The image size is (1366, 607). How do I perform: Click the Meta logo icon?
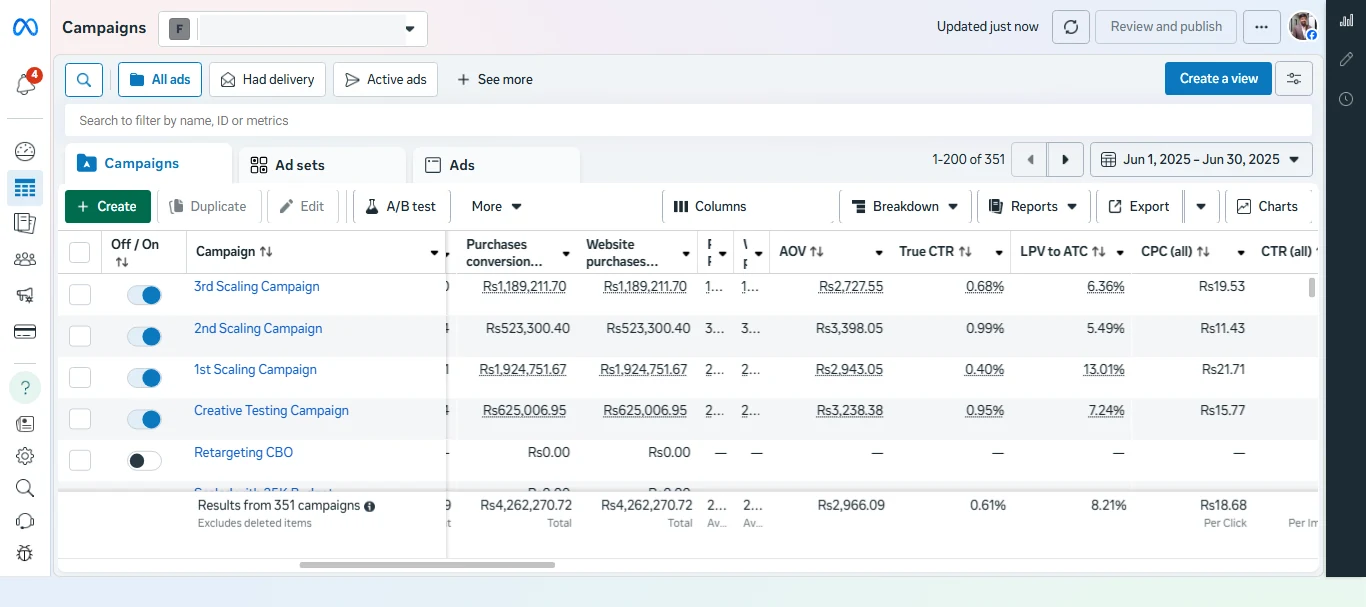point(25,28)
